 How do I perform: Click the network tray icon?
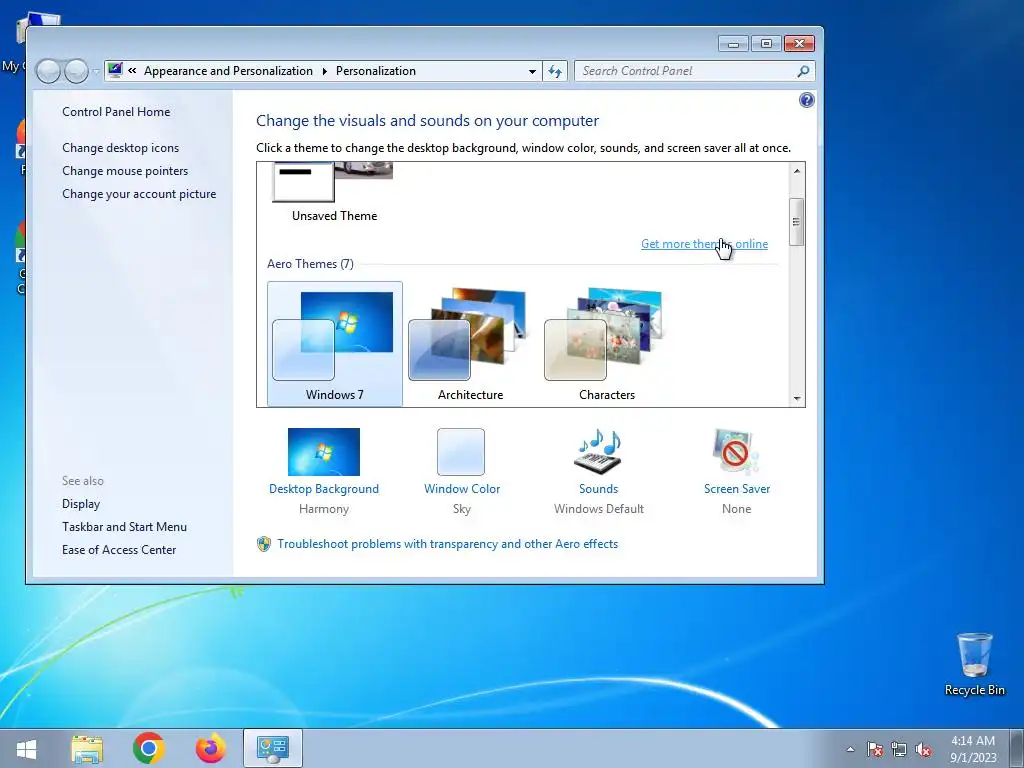(899, 749)
